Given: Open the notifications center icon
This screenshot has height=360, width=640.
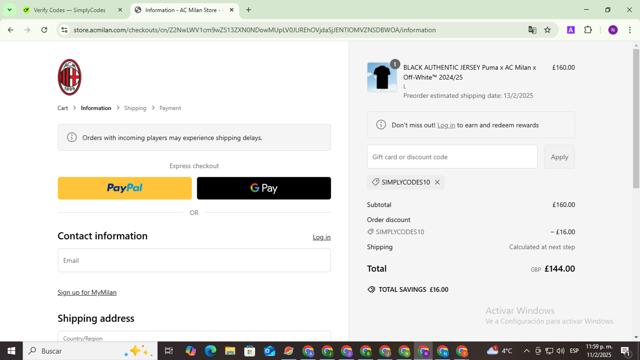Looking at the screenshot, I should click(x=625, y=351).
